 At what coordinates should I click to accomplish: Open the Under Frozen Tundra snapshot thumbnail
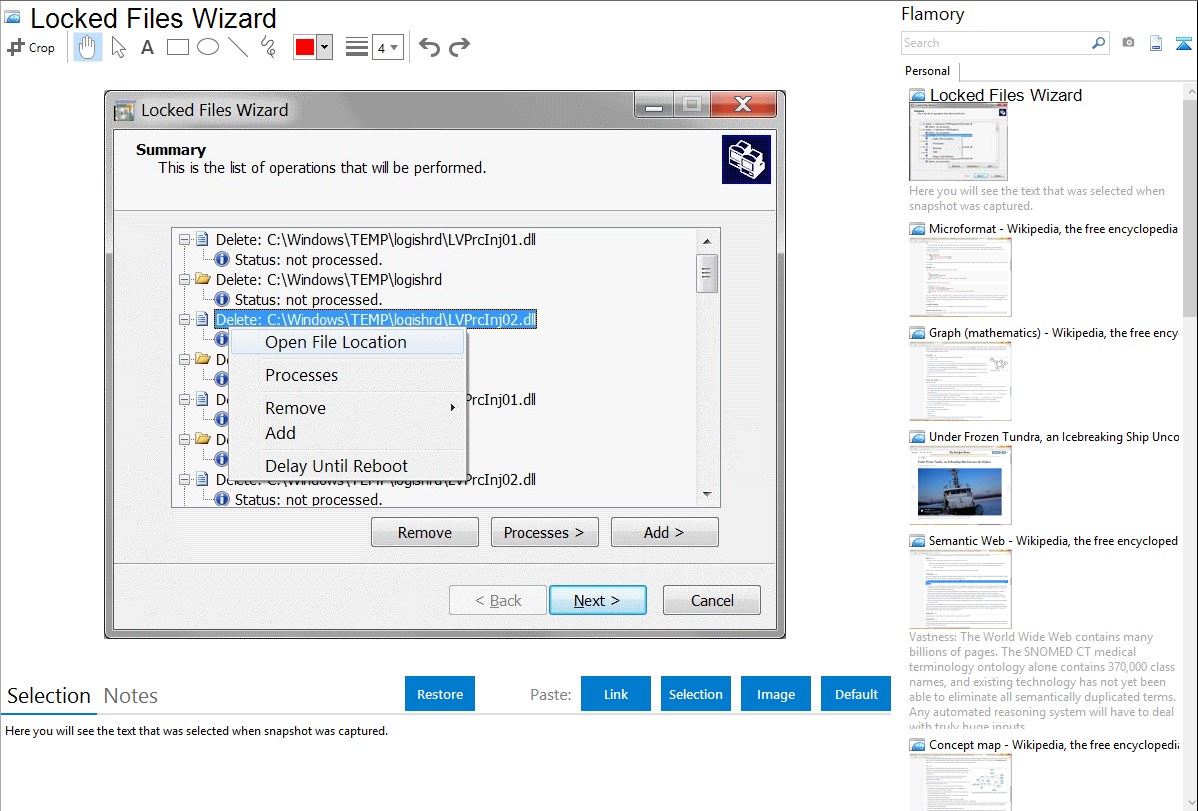[x=960, y=485]
